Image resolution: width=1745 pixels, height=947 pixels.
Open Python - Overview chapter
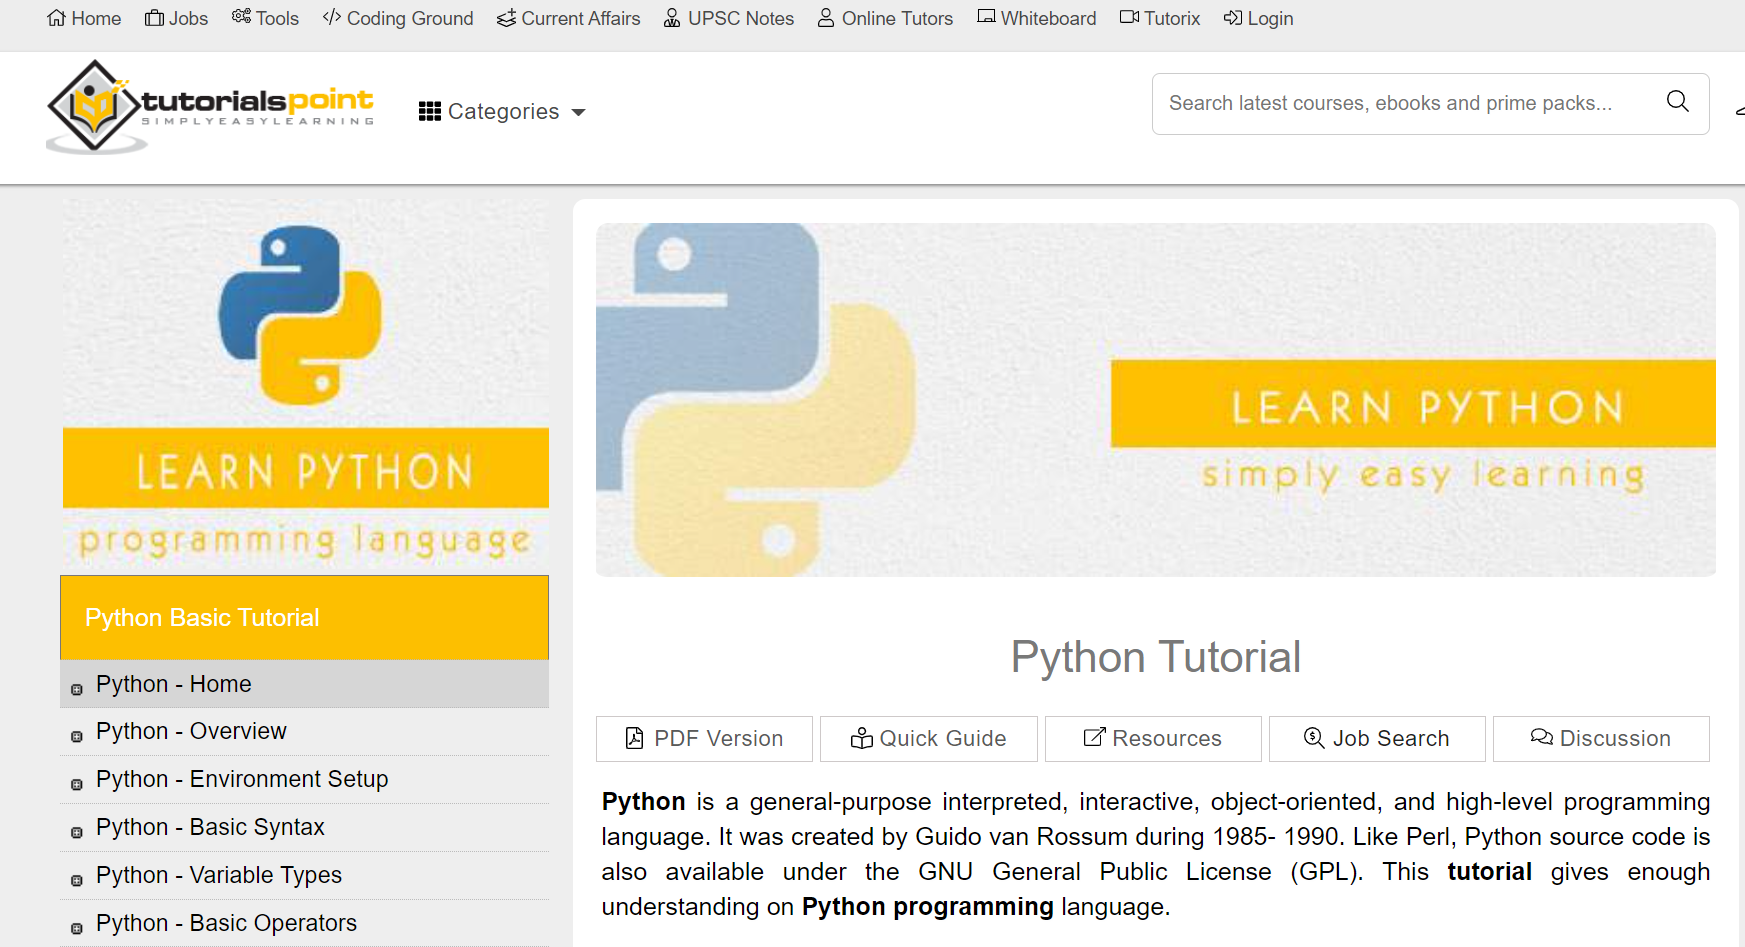tap(304, 732)
